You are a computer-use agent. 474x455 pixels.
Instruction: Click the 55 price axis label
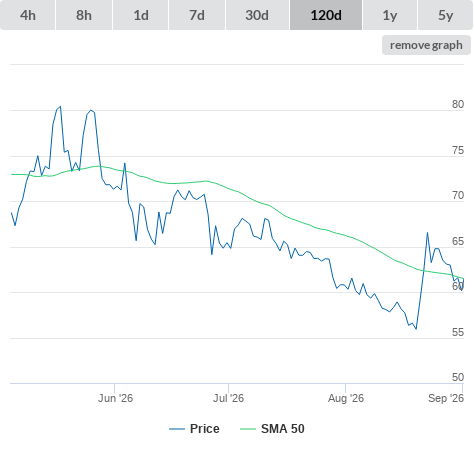458,332
